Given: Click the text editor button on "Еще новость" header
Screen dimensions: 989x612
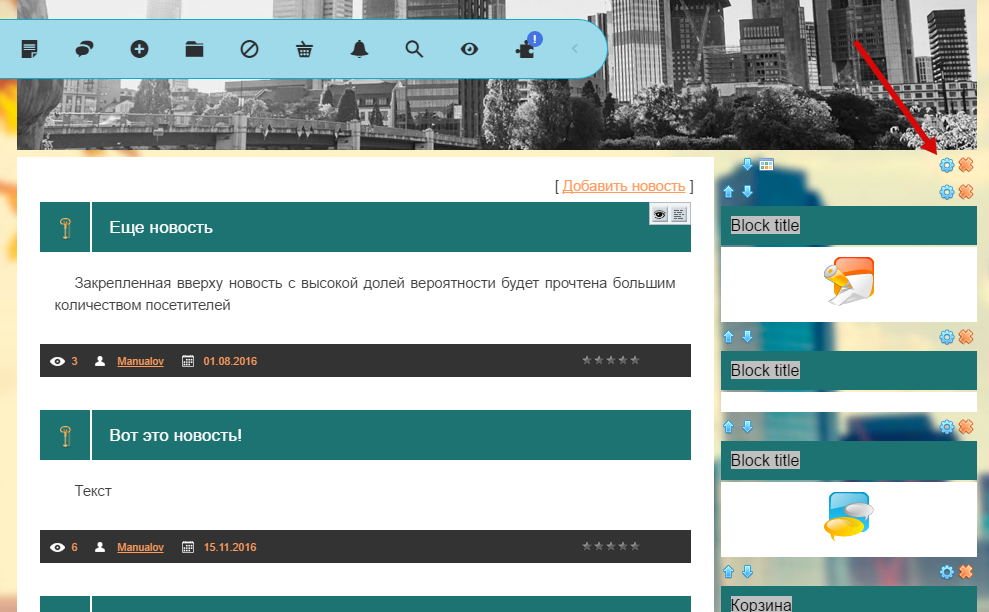Looking at the screenshot, I should click(680, 214).
